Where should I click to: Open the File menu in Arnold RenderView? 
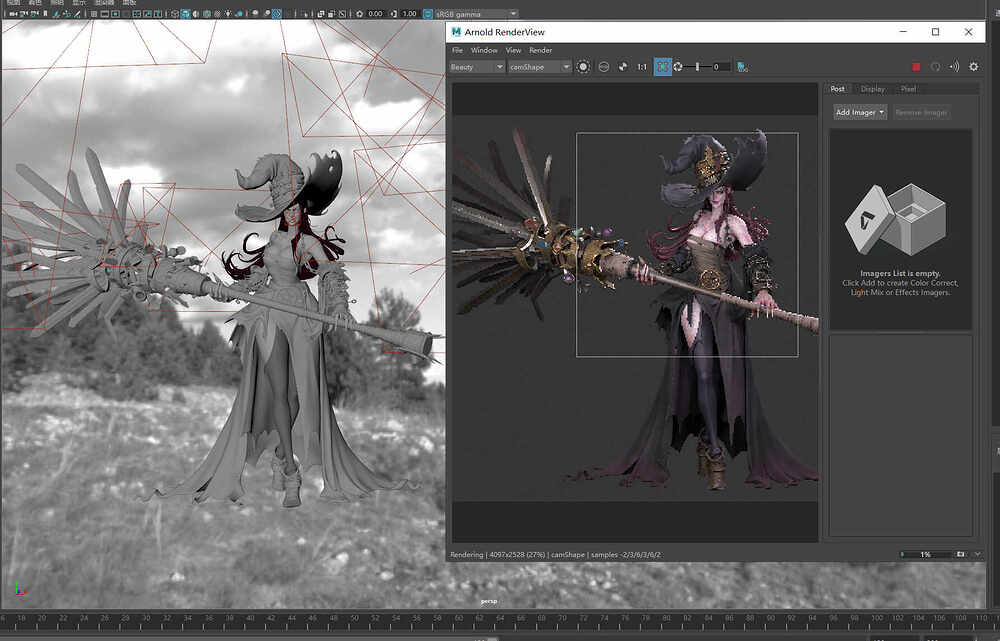coord(457,50)
